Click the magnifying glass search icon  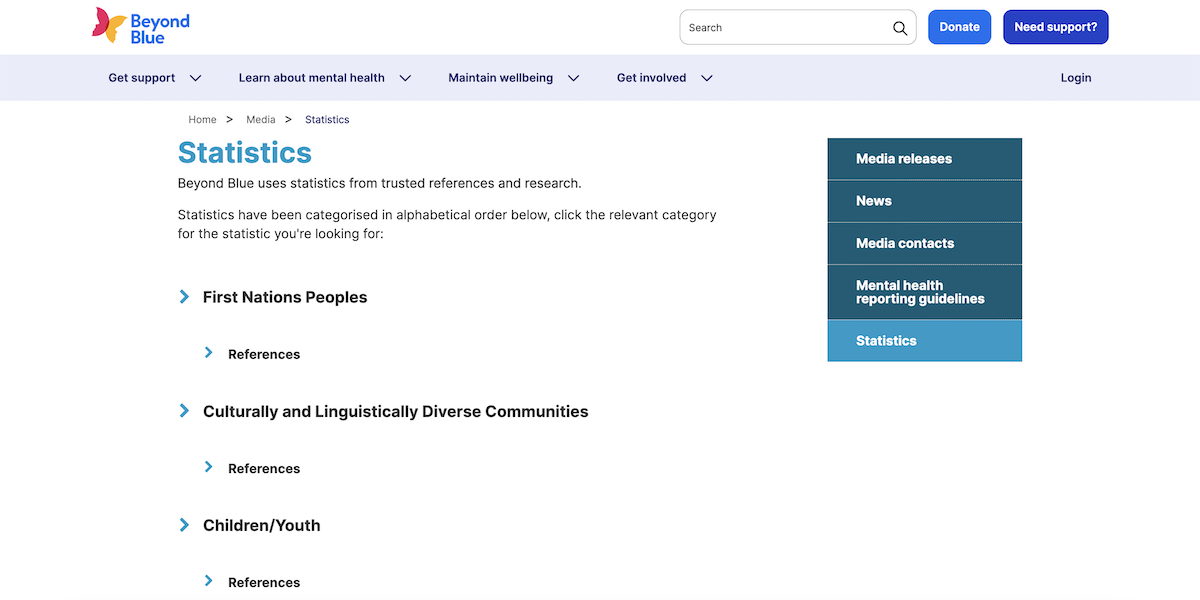point(899,28)
